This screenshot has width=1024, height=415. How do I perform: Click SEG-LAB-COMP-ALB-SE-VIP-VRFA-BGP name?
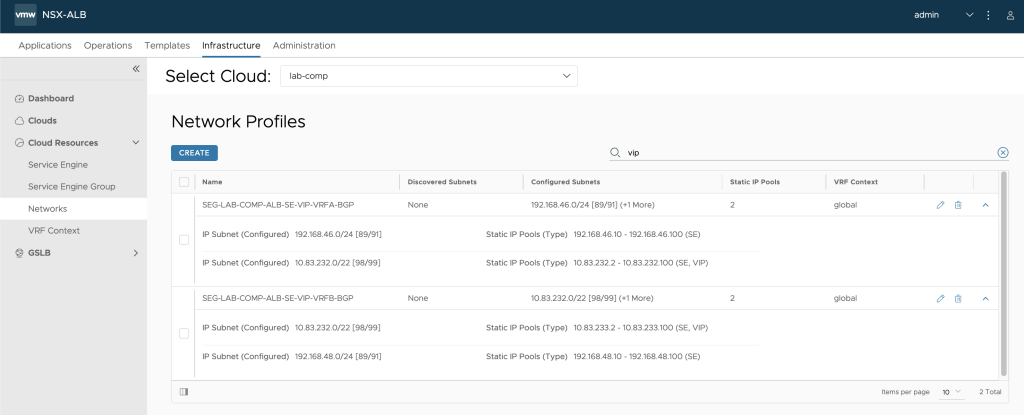tap(278, 205)
